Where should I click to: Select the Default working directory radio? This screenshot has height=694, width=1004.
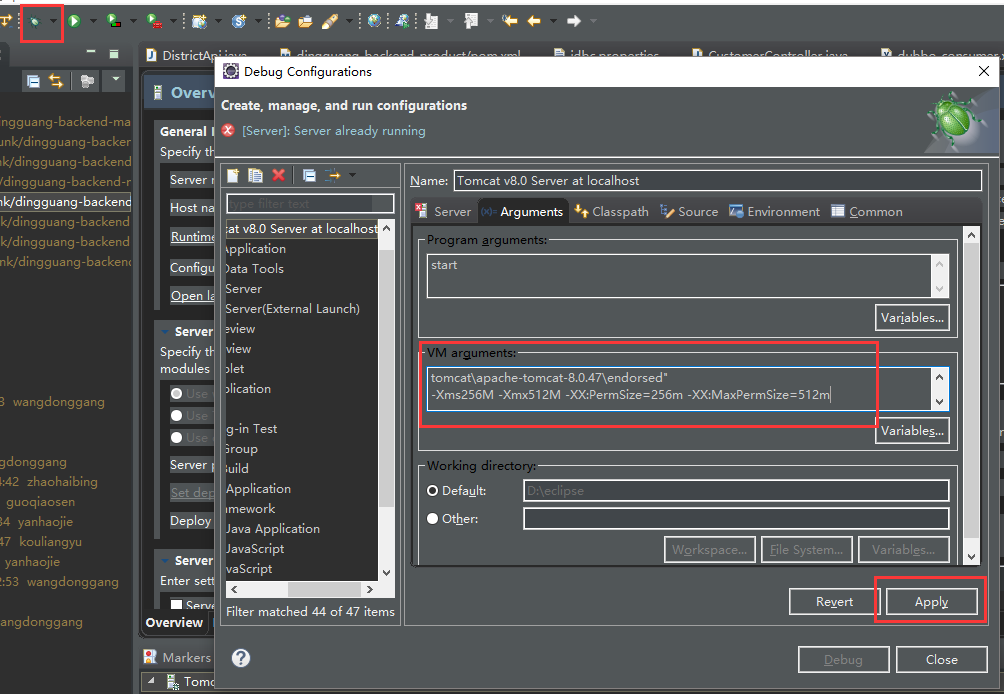(x=433, y=491)
